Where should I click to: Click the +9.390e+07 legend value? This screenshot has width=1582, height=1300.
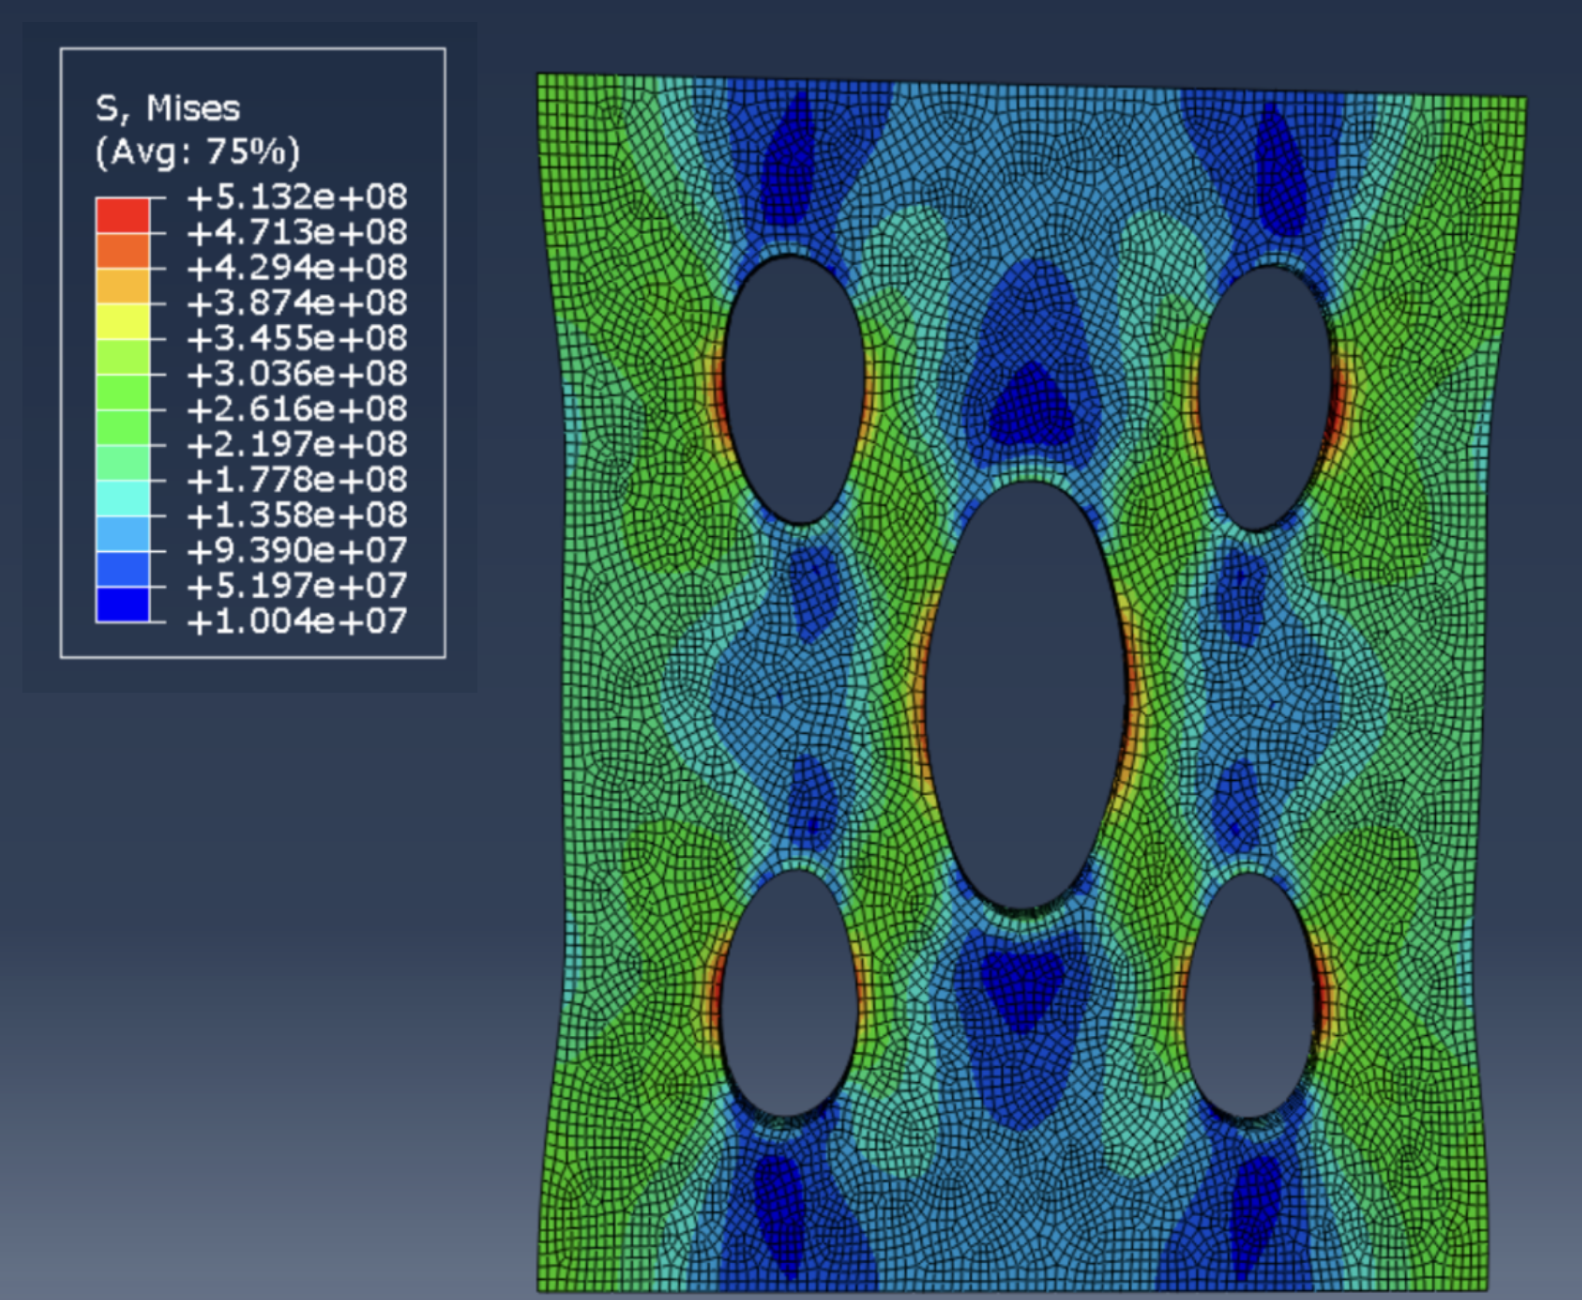(x=296, y=550)
